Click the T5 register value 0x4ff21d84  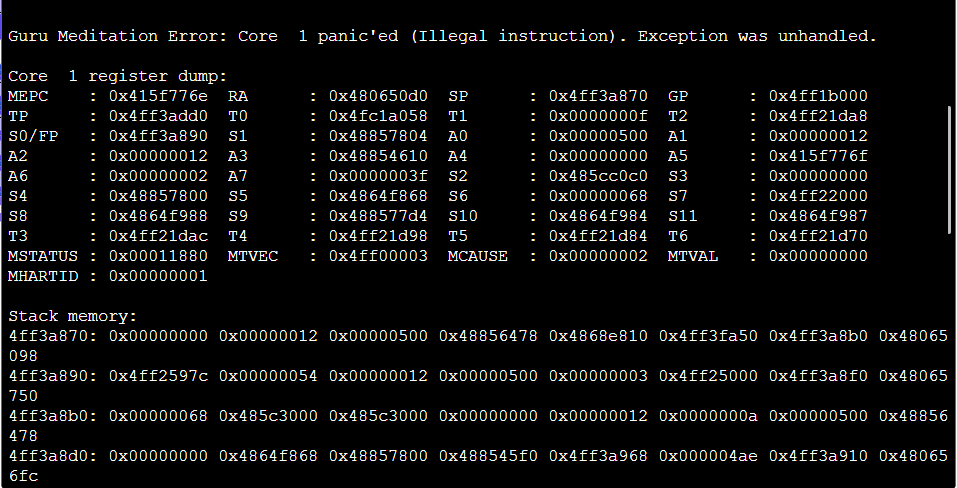tap(598, 237)
